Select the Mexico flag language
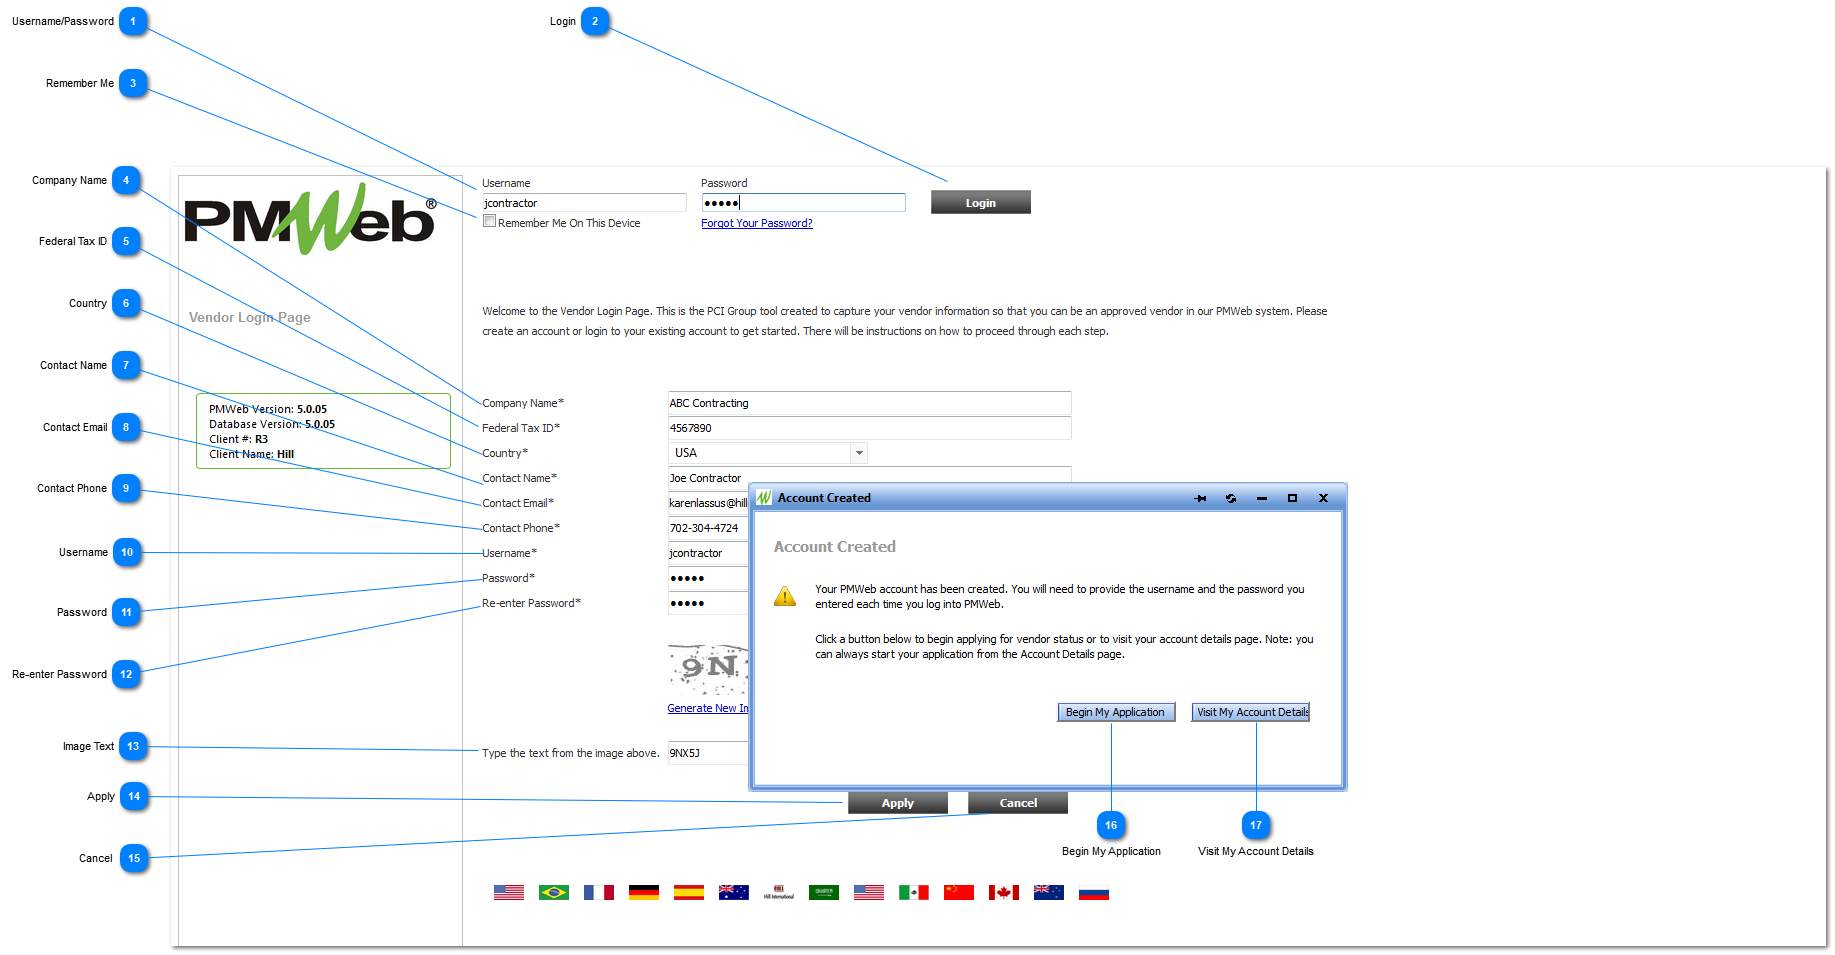 pyautogui.click(x=913, y=892)
